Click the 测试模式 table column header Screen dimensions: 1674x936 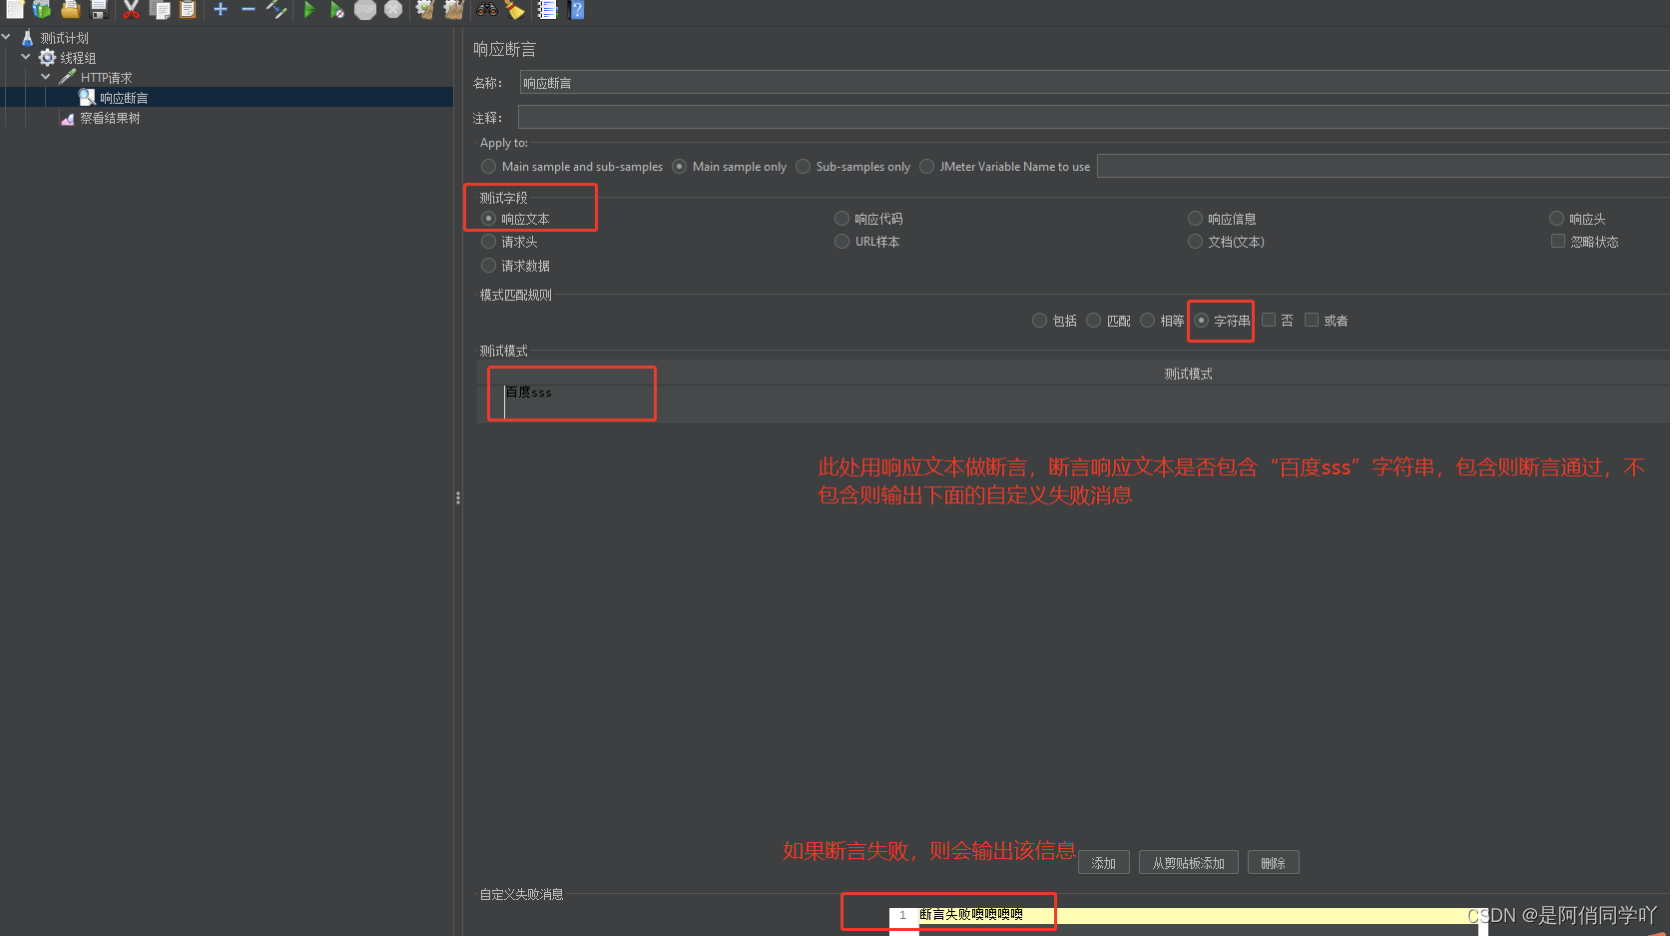tap(1188, 373)
